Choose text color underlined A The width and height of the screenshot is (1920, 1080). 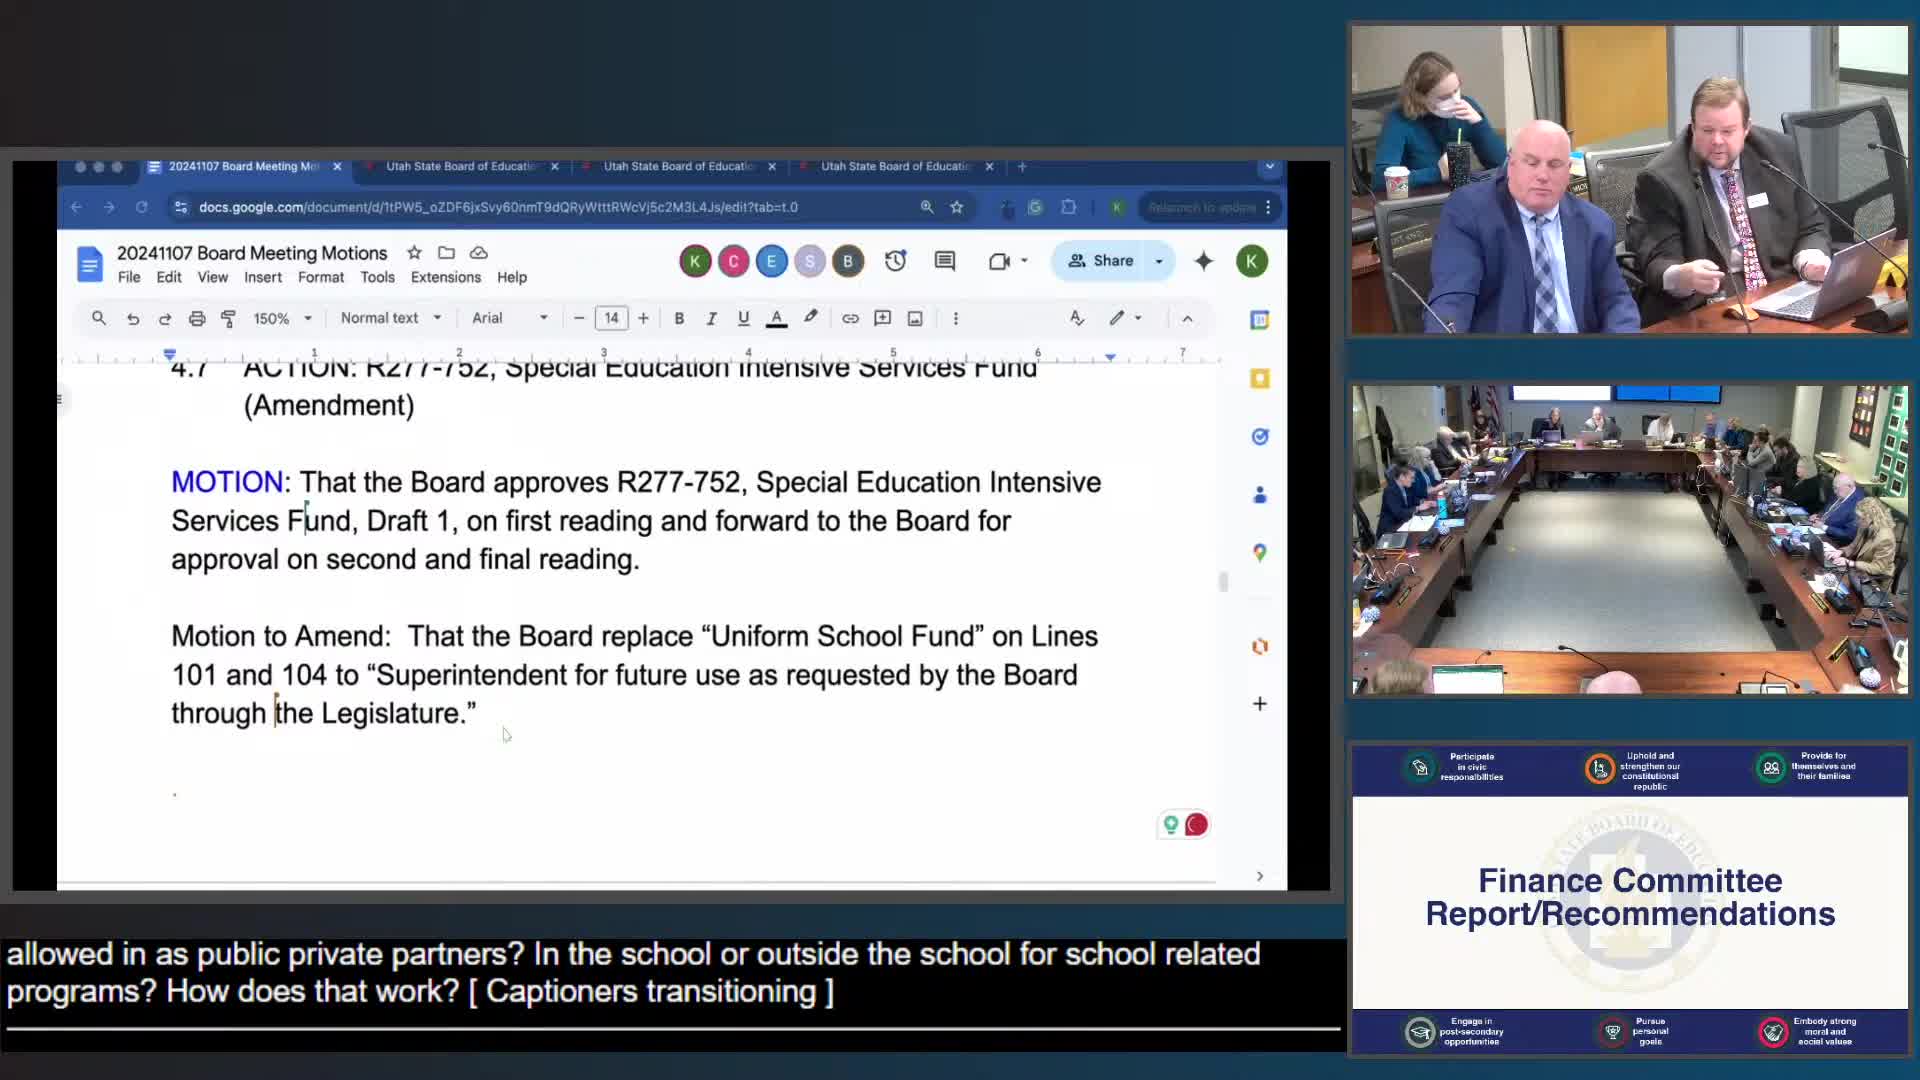click(x=776, y=318)
